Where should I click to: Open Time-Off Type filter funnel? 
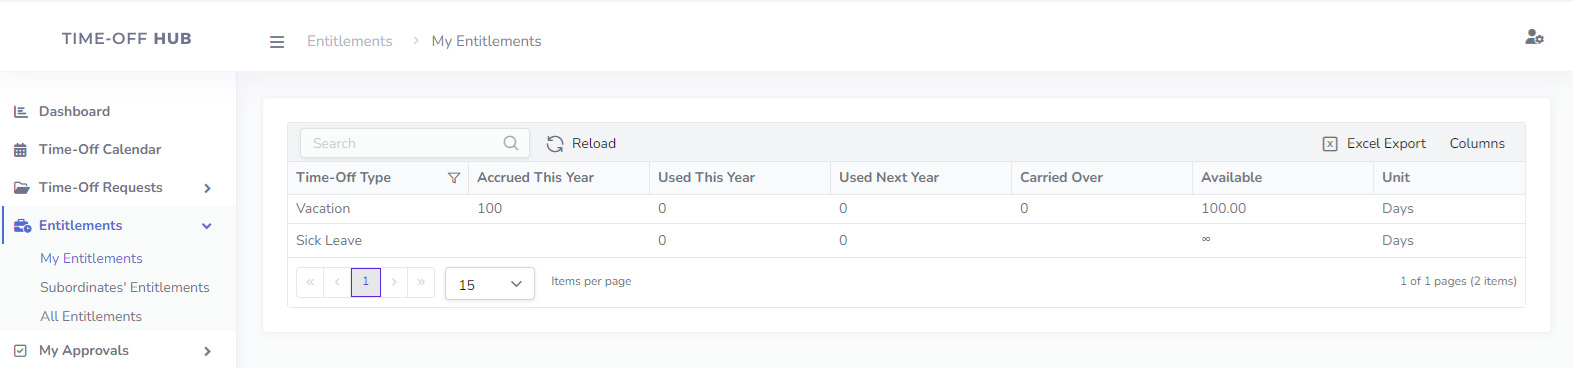454,178
